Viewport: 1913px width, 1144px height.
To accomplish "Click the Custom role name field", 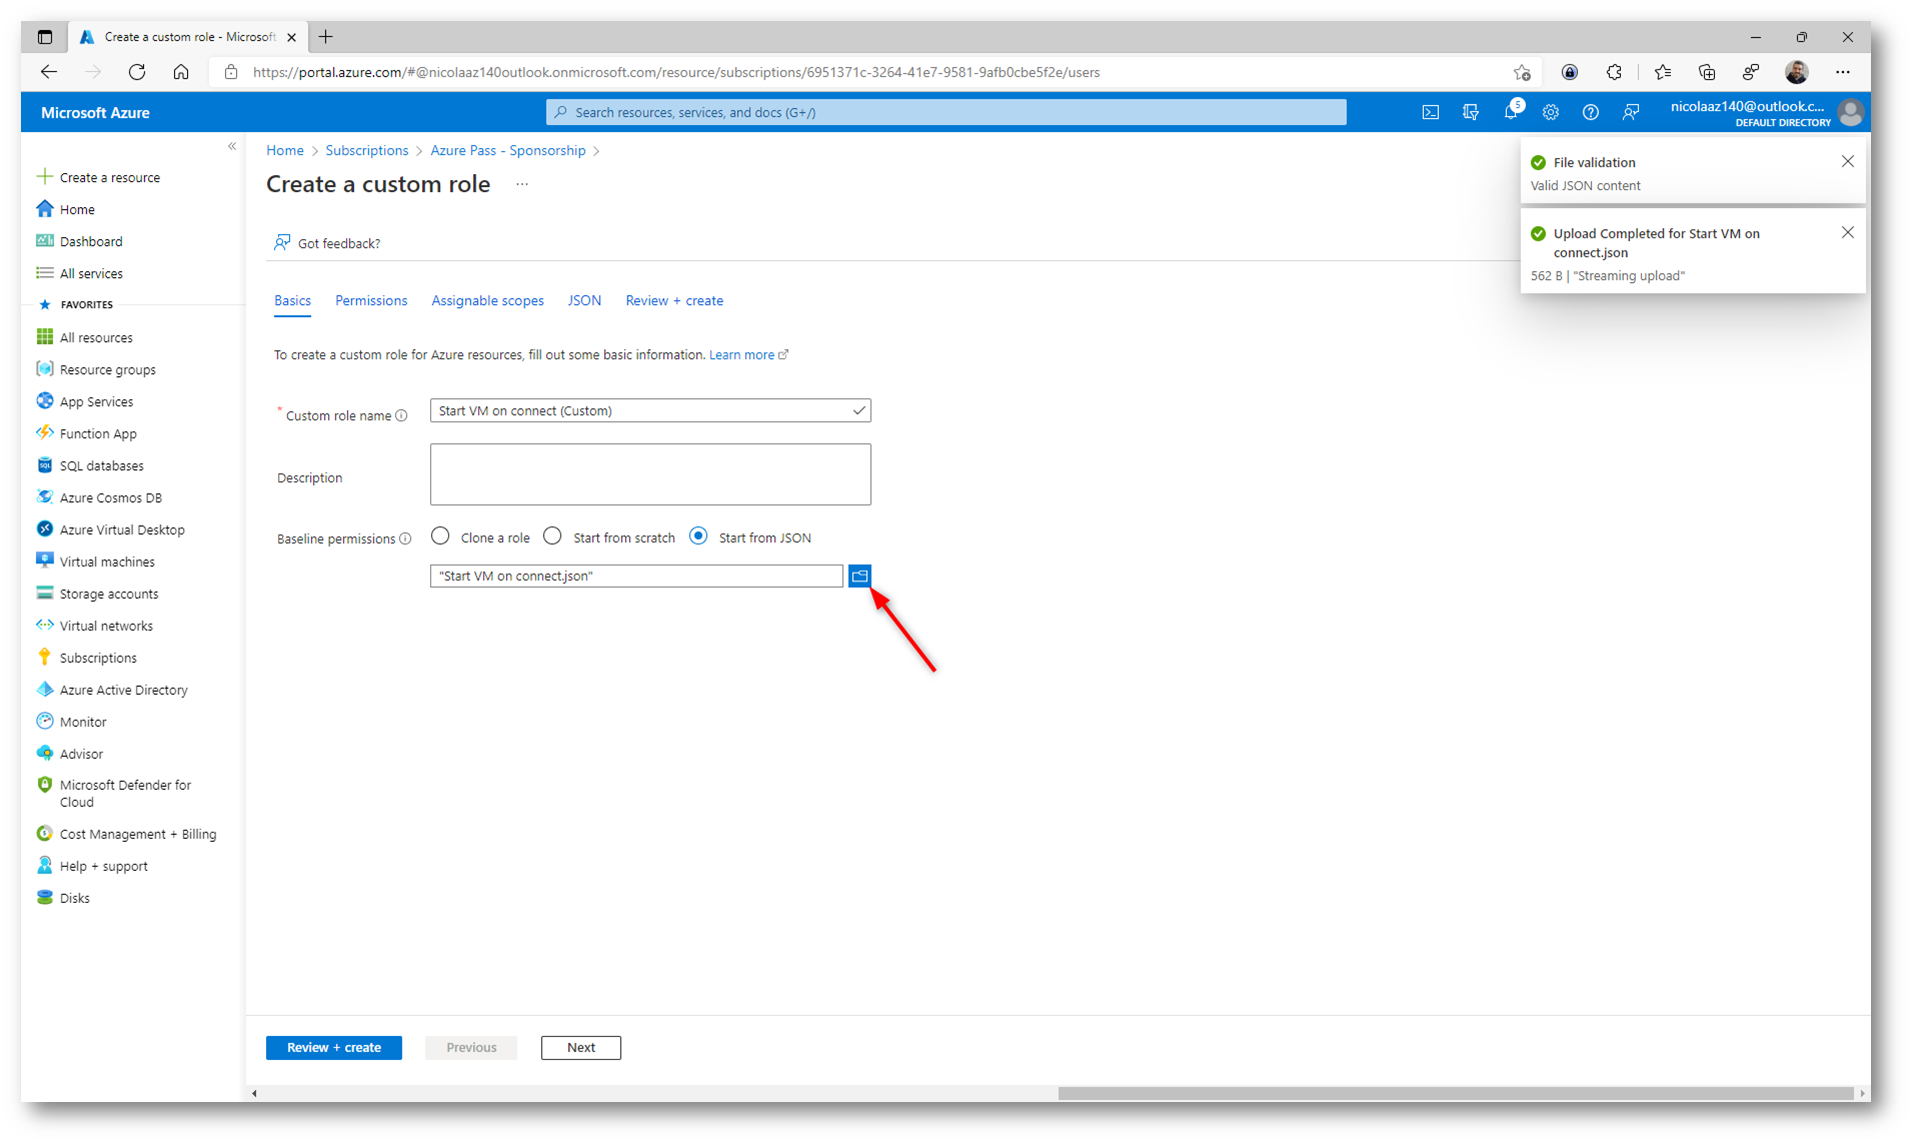I will pos(650,411).
